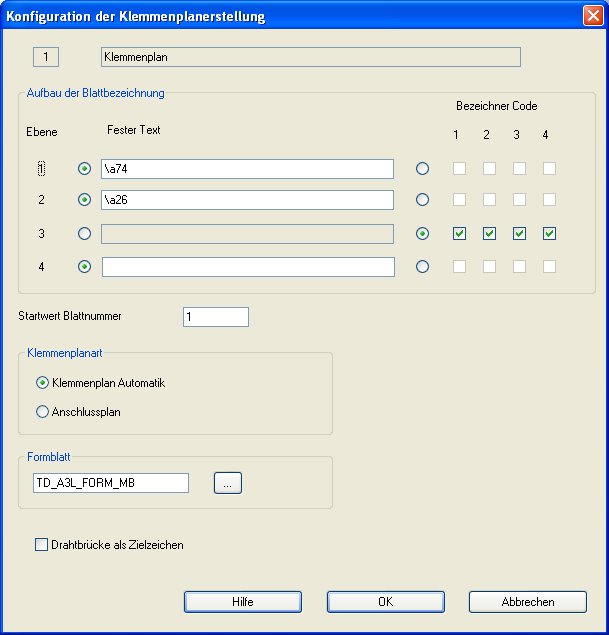Select Bezeichner Code radio for Ebene 3

pos(422,234)
